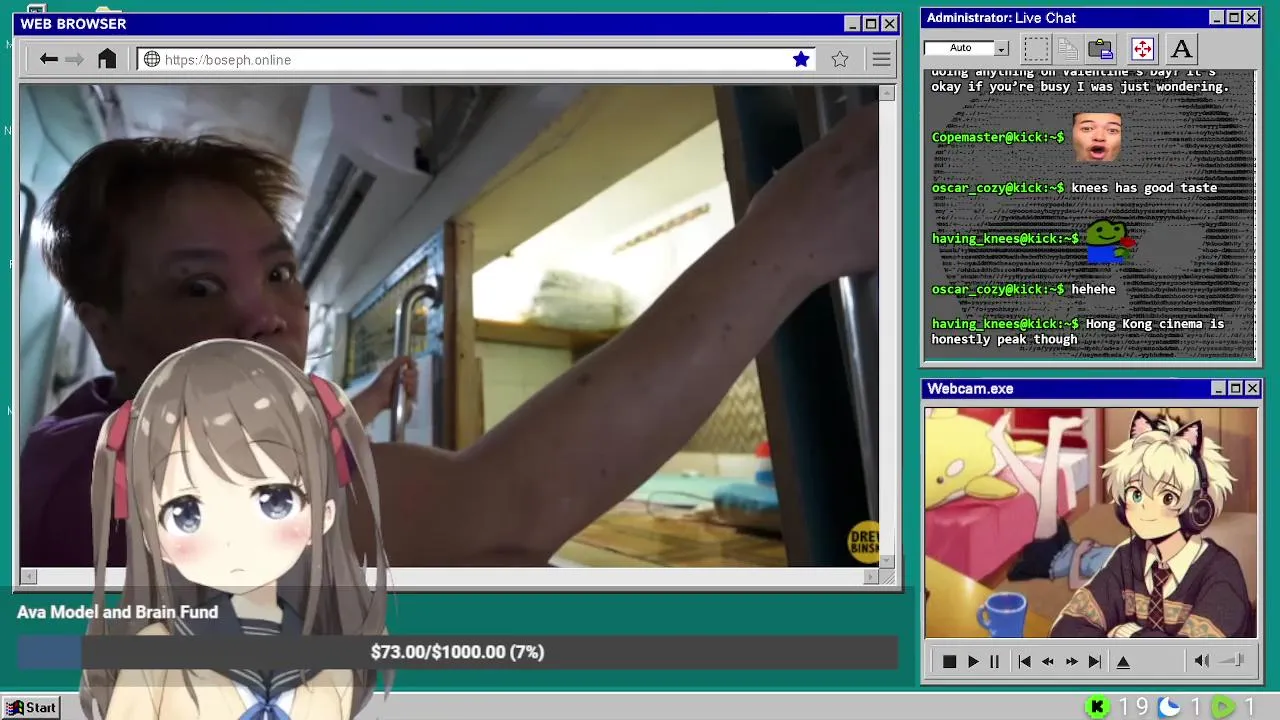Open the browser home page
Viewport: 1280px width, 720px height.
click(x=107, y=59)
